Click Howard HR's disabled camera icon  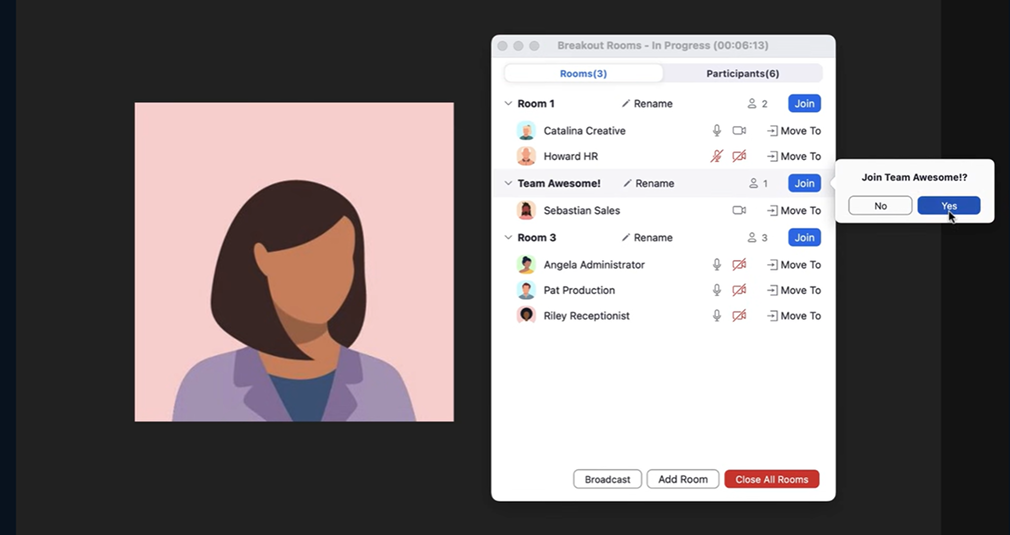click(739, 157)
